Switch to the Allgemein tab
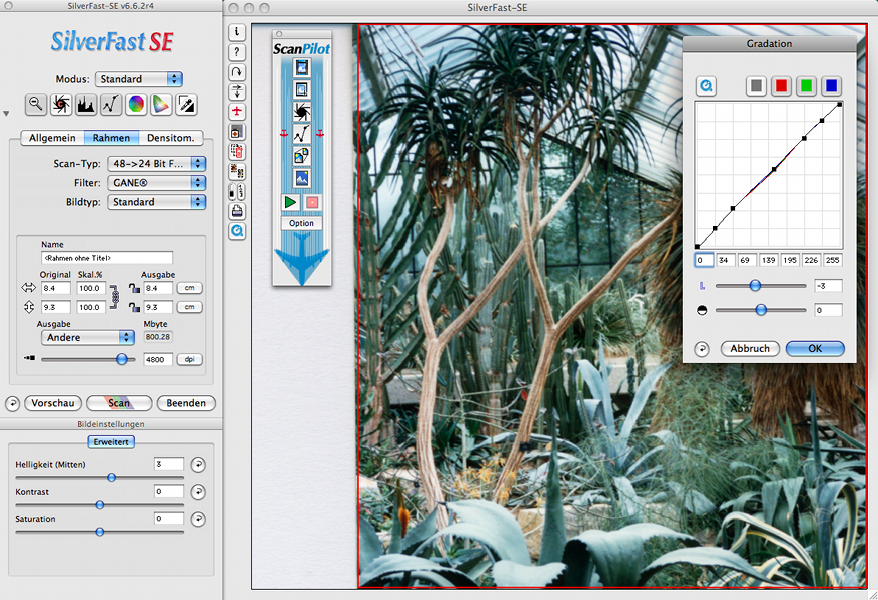This screenshot has width=878, height=600. (x=53, y=138)
